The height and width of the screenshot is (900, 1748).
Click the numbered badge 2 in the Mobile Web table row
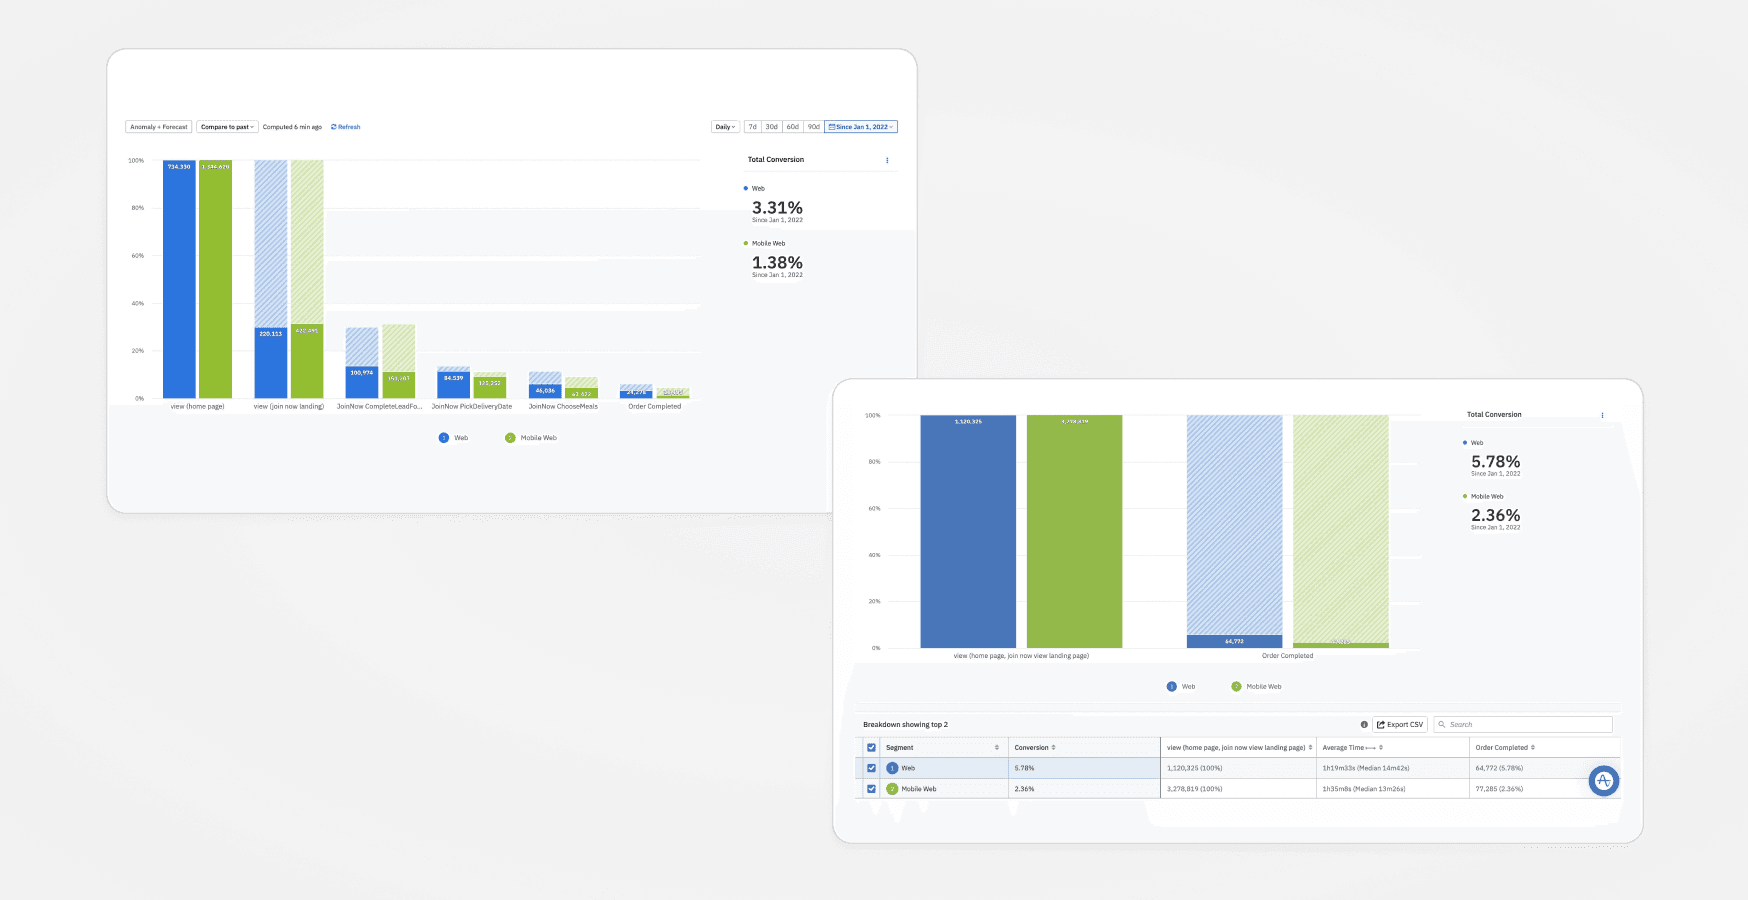tap(892, 789)
